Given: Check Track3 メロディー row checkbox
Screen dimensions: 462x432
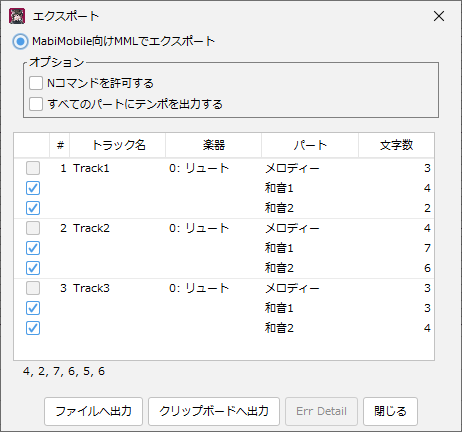Looking at the screenshot, I should tap(33, 288).
